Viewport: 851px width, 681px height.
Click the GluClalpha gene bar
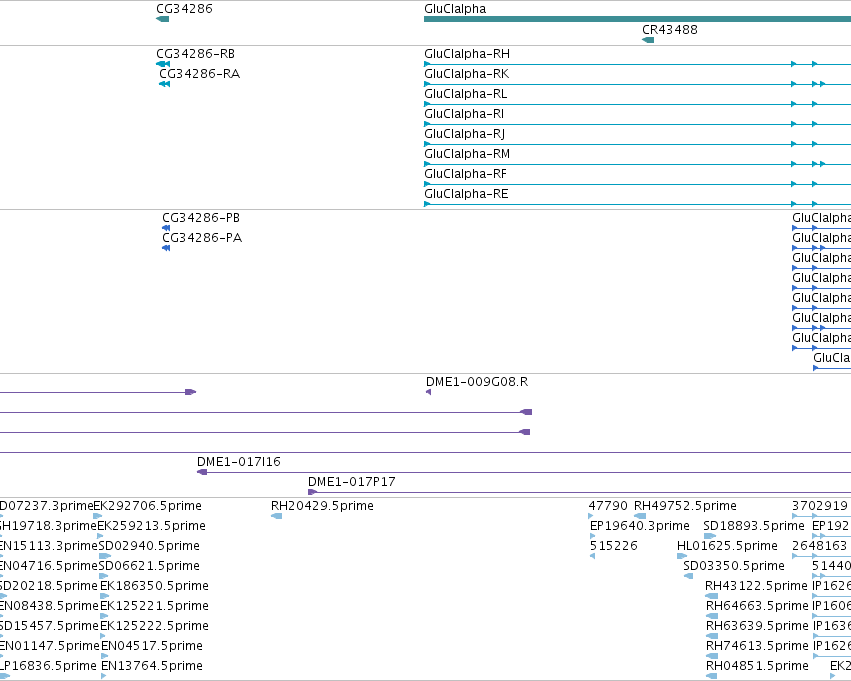[x=637, y=19]
